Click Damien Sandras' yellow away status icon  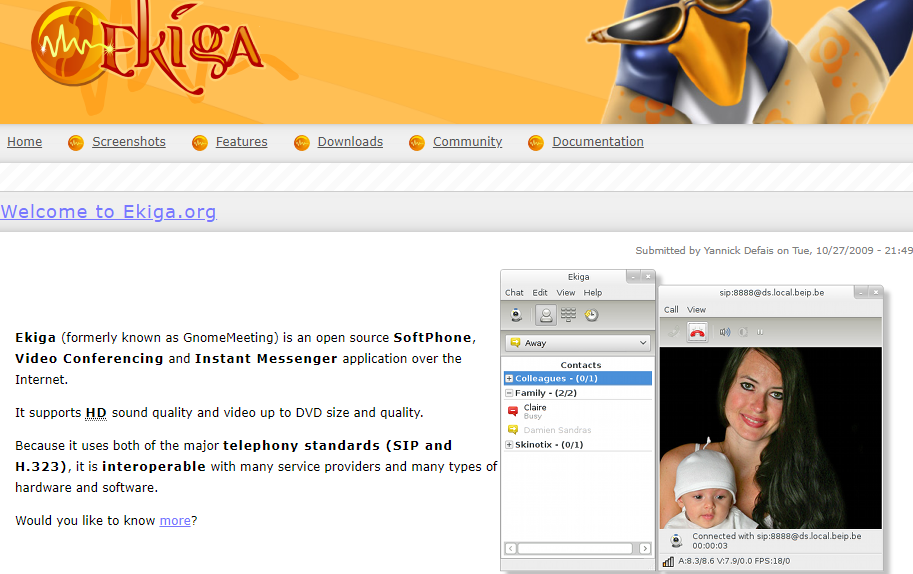coord(513,430)
